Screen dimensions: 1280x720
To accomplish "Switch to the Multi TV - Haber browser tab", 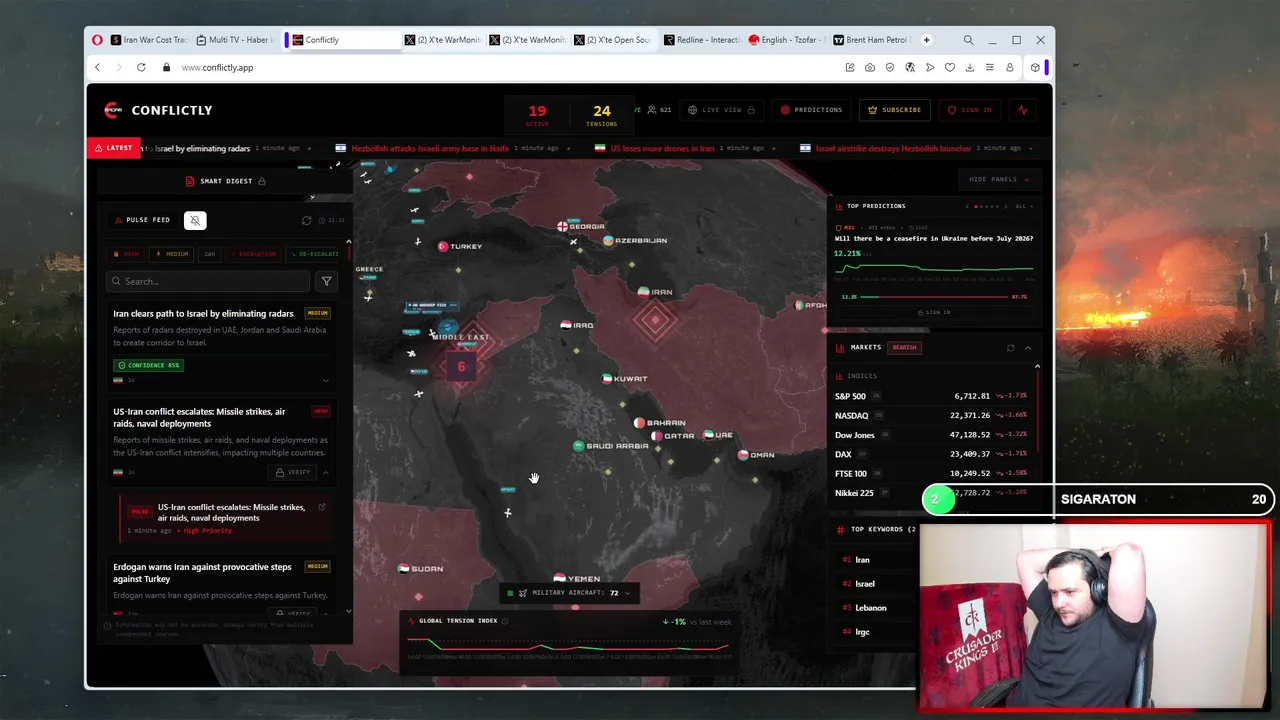I will click(234, 40).
